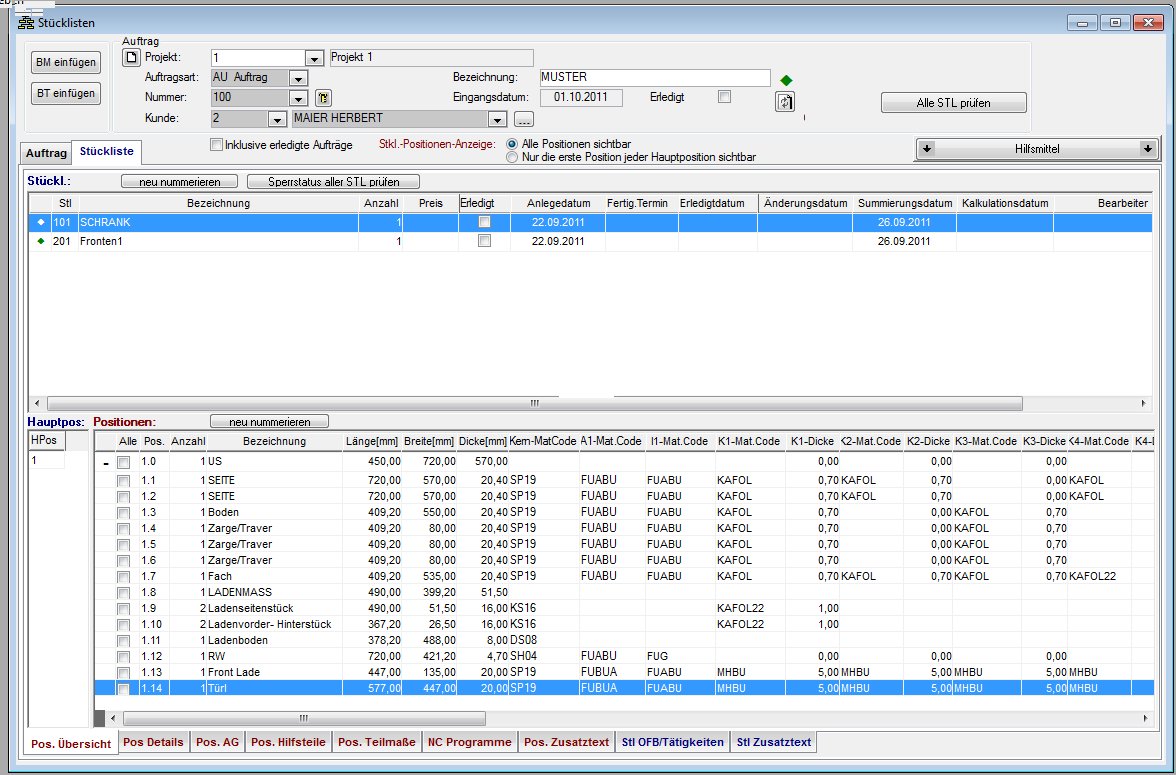
Task: Click the ellipsis button after the MAIER HERBERT field
Action: click(x=524, y=120)
